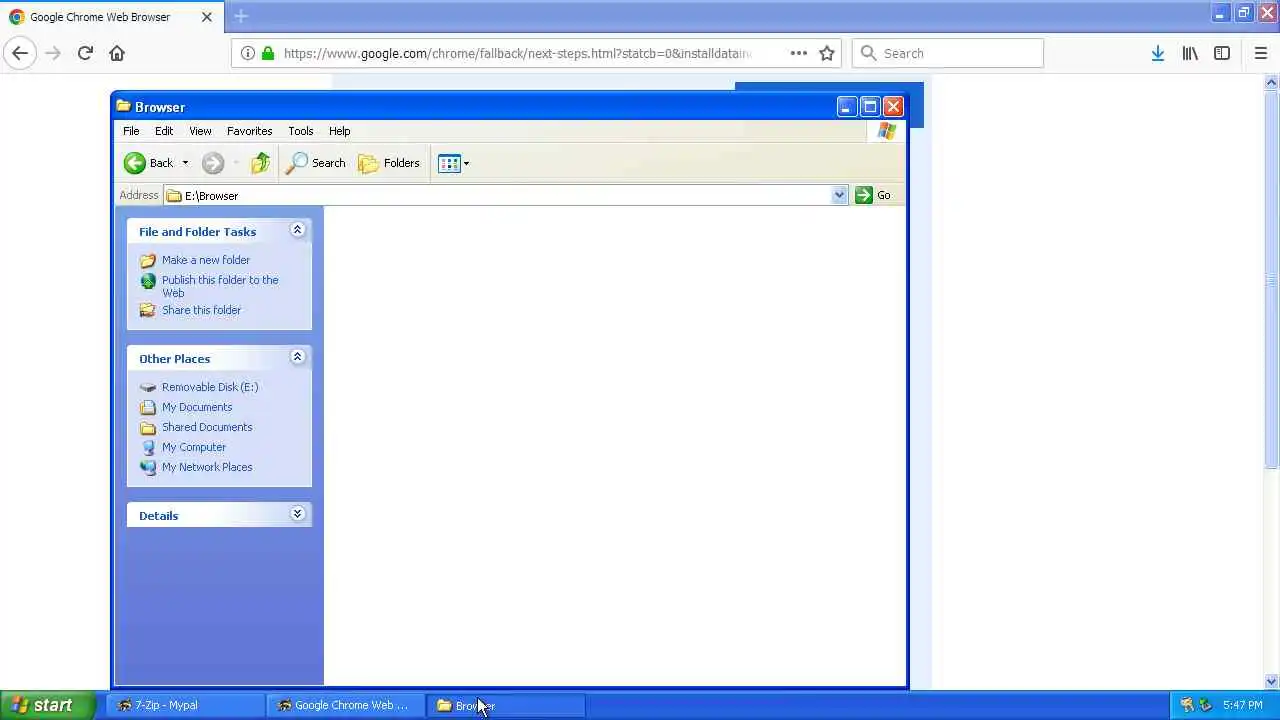Click the browser Forward arrow button
Screen dimensions: 1280x720
point(53,53)
